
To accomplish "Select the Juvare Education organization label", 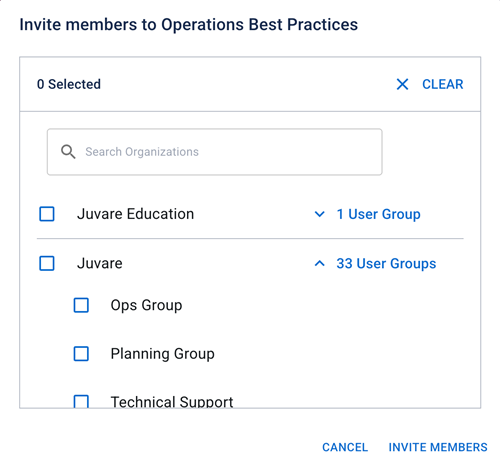I will (135, 214).
